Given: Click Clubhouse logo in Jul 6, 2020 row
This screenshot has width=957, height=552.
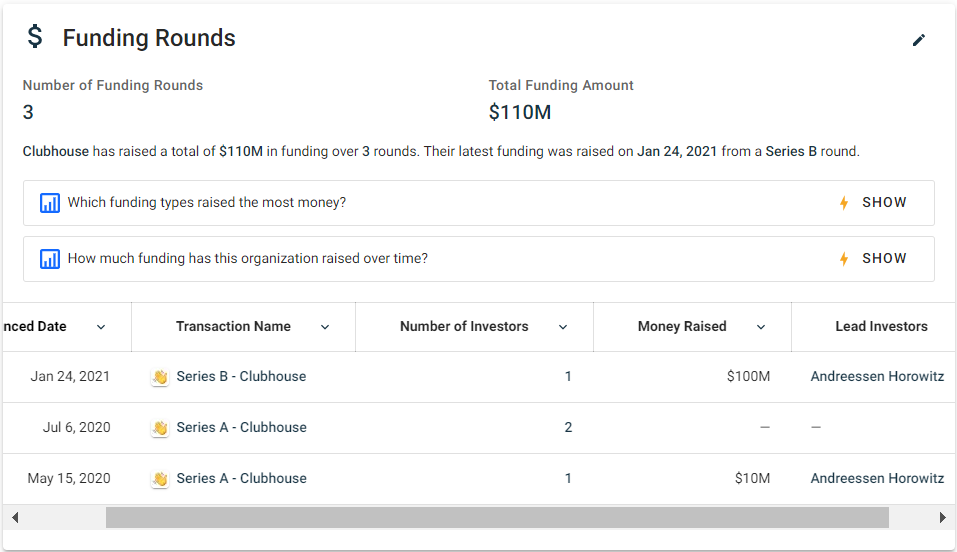Looking at the screenshot, I should tap(160, 428).
